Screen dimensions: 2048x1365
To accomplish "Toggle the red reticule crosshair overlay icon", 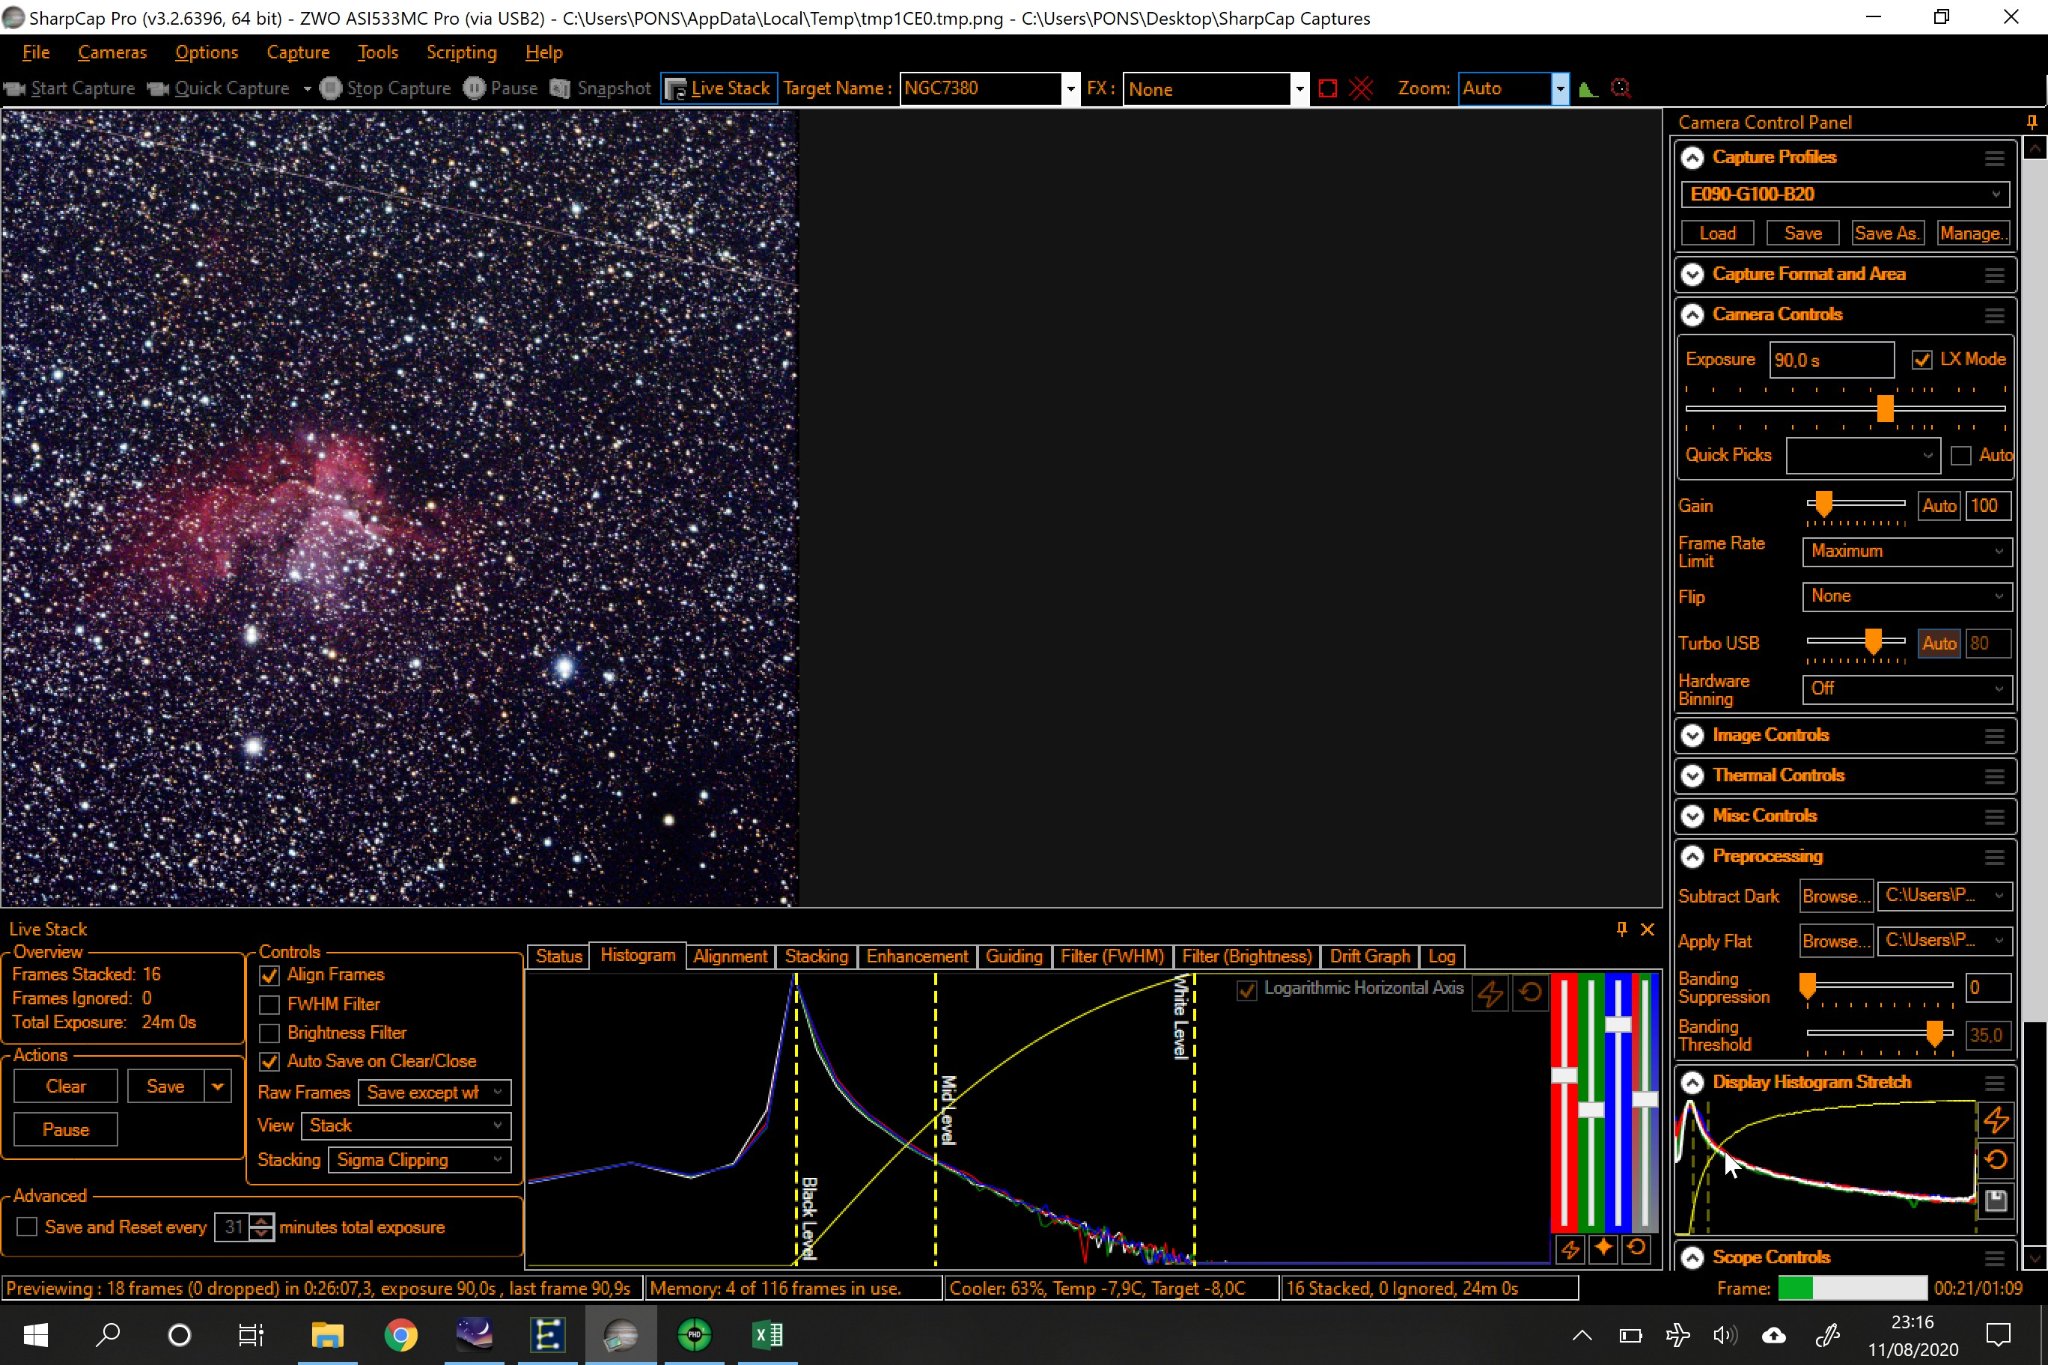I will point(1361,89).
